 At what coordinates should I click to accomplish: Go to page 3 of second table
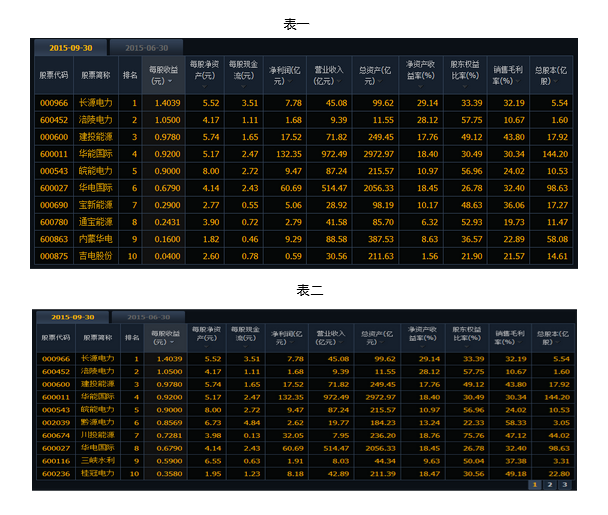(x=563, y=484)
